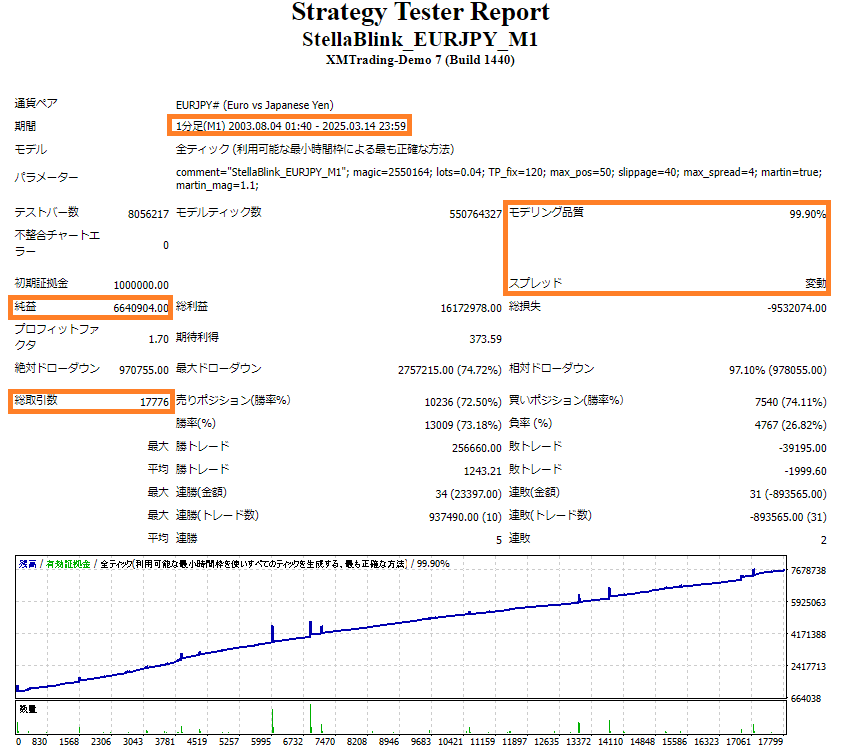Click the blue 残高 legend label
The image size is (851, 751).
click(x=28, y=564)
